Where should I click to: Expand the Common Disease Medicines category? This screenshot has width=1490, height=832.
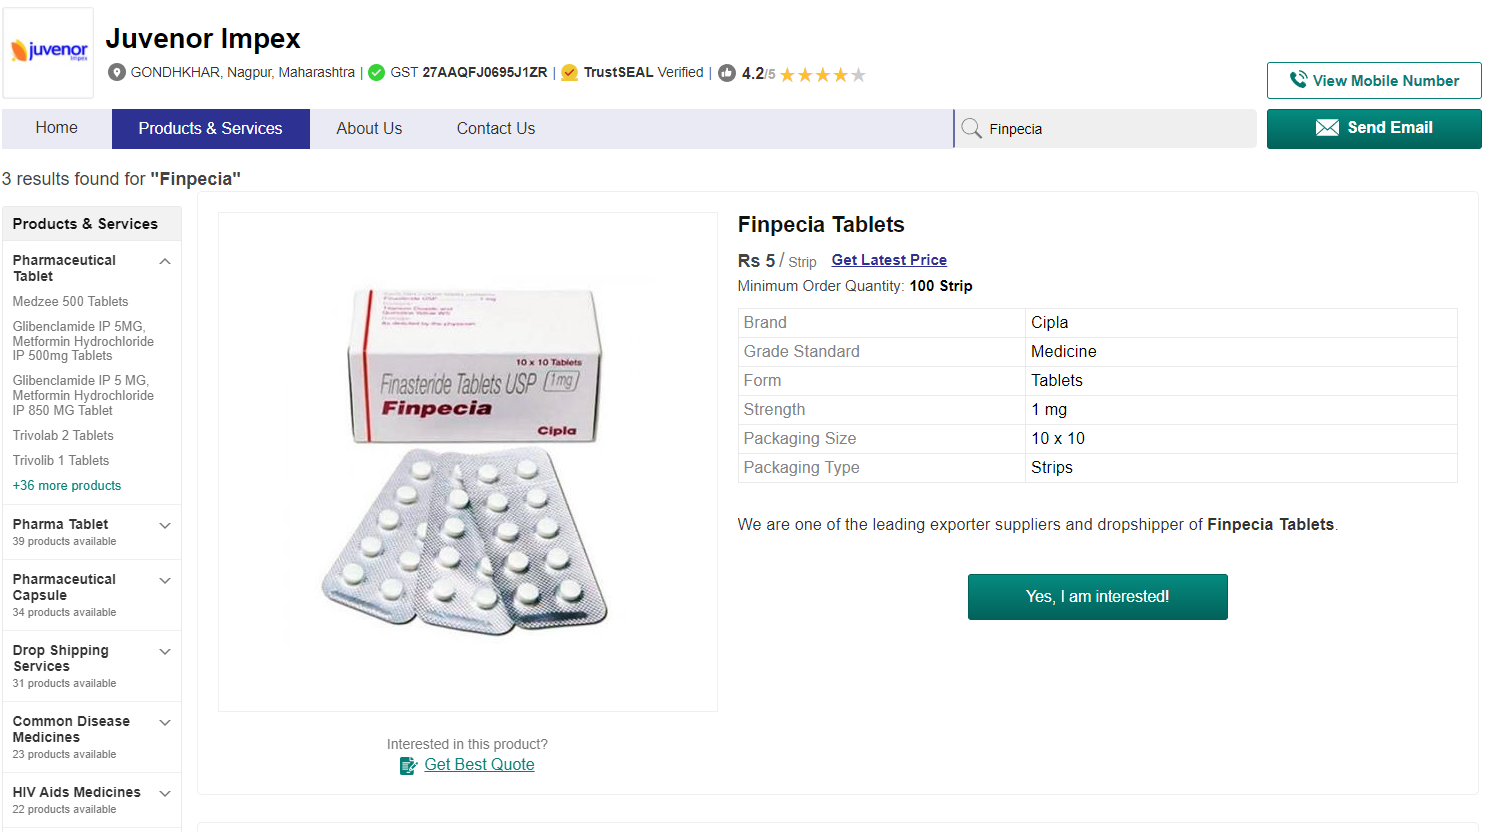(x=165, y=723)
